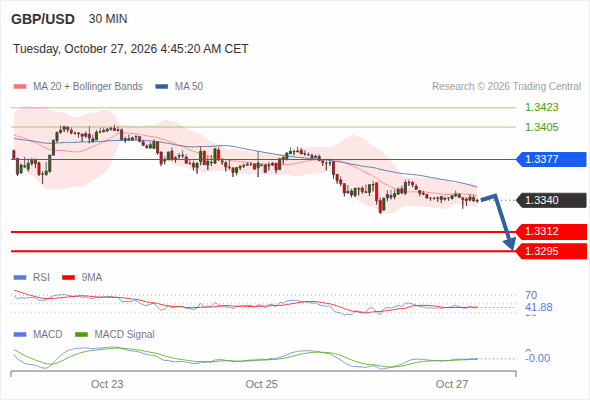Screen dimensions: 590x400
Task: Click the red 1.3312 support price tag
Action: (x=551, y=231)
